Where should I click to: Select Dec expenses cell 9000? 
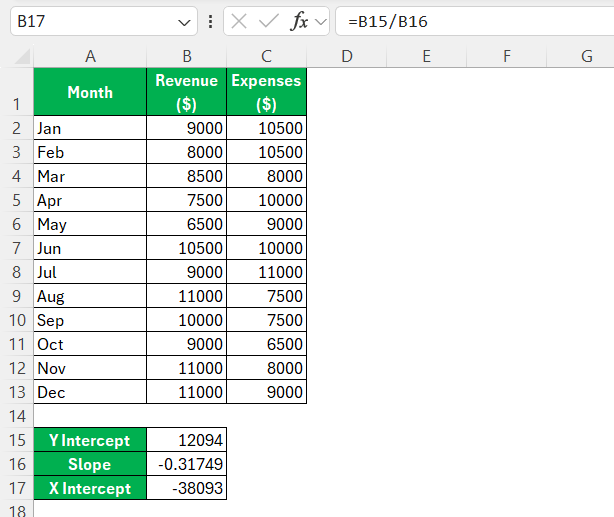266,392
